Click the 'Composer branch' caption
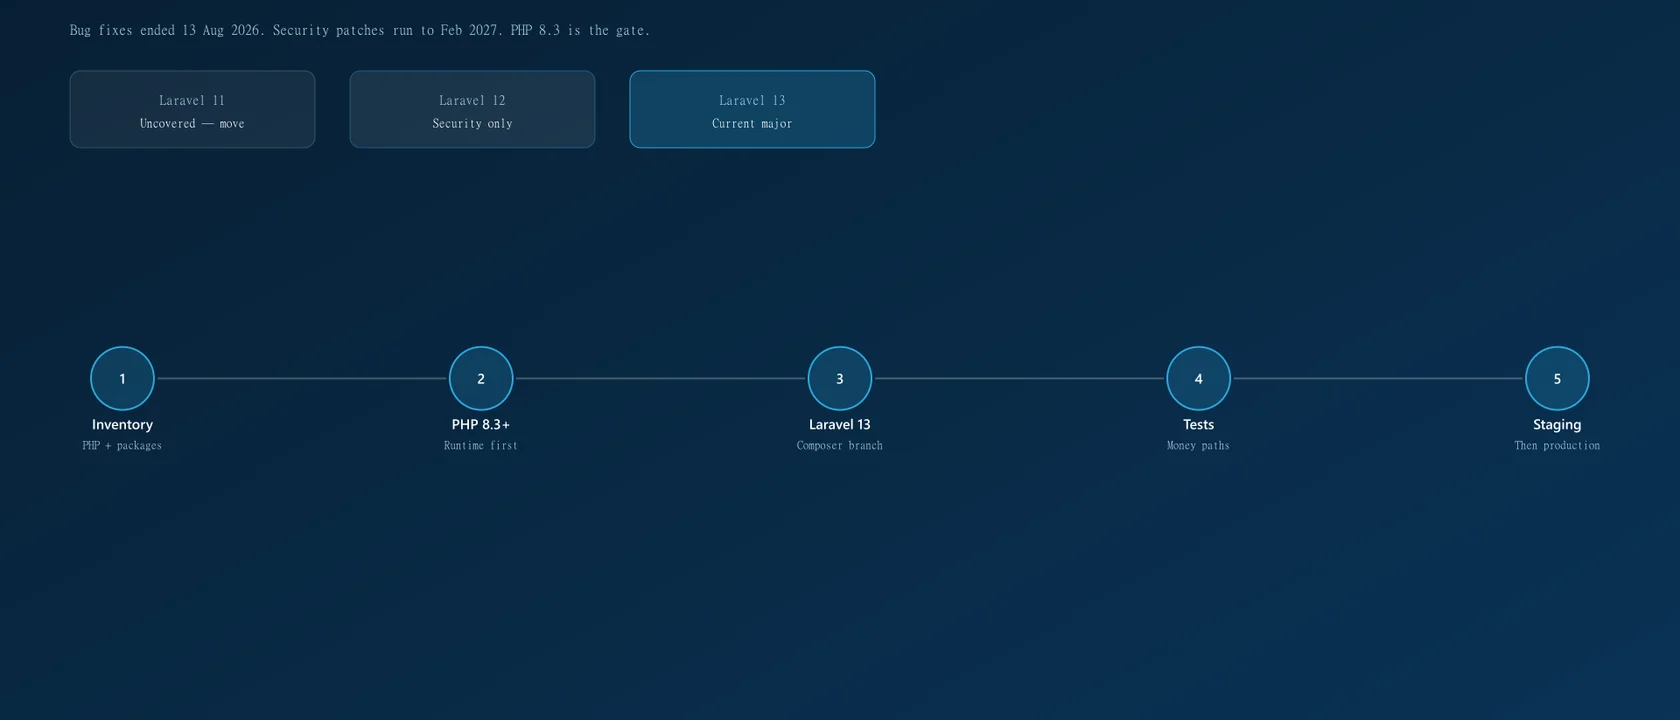Screen dimensions: 1680x720 (x=840, y=446)
